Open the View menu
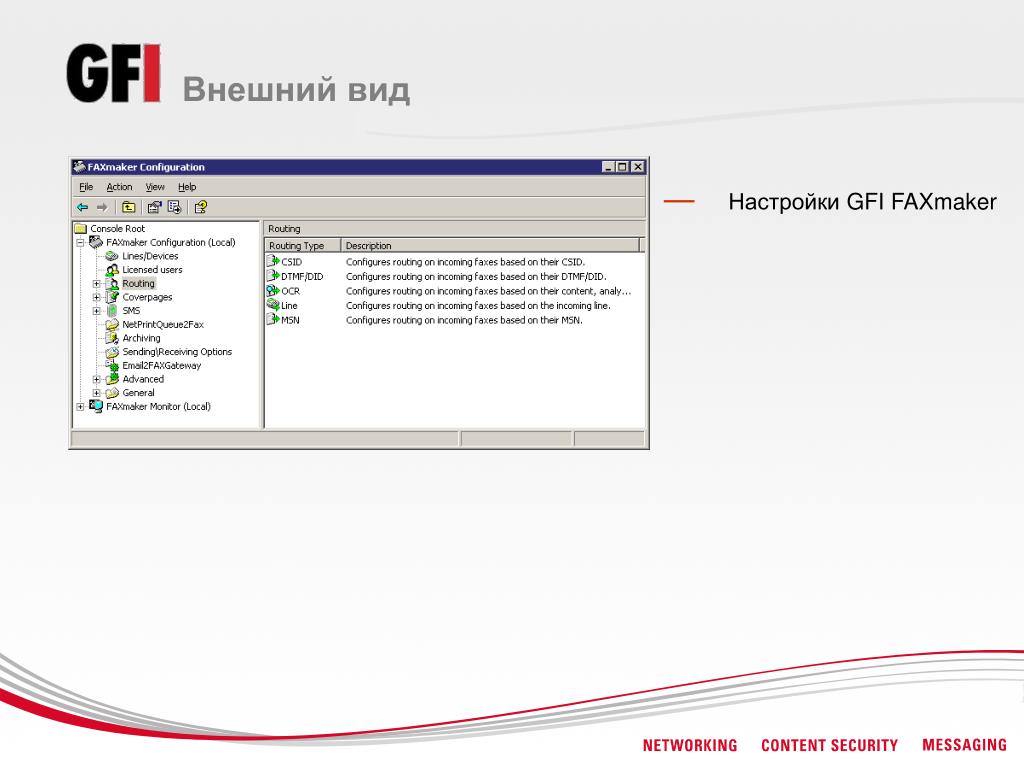 pos(155,187)
